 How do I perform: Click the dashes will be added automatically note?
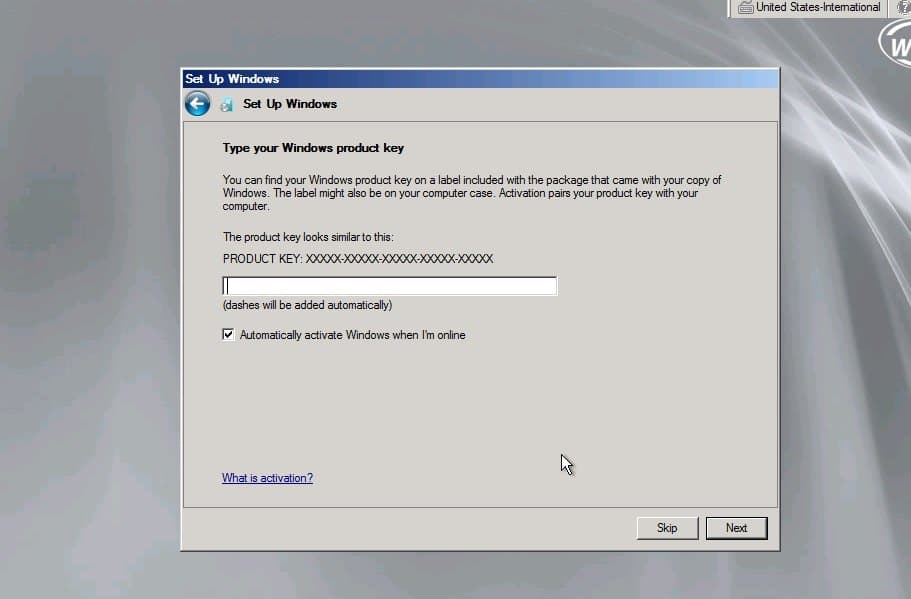pyautogui.click(x=307, y=305)
